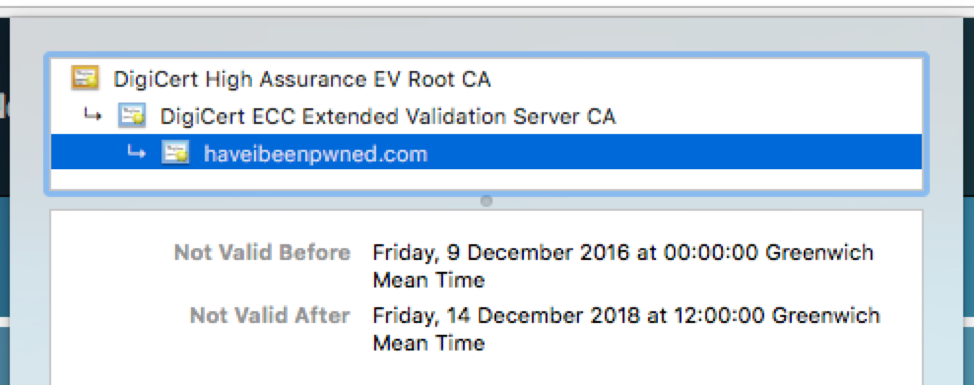974x385 pixels.
Task: Click the arrow beside haveibeenpwned.com
Action: click(x=135, y=152)
